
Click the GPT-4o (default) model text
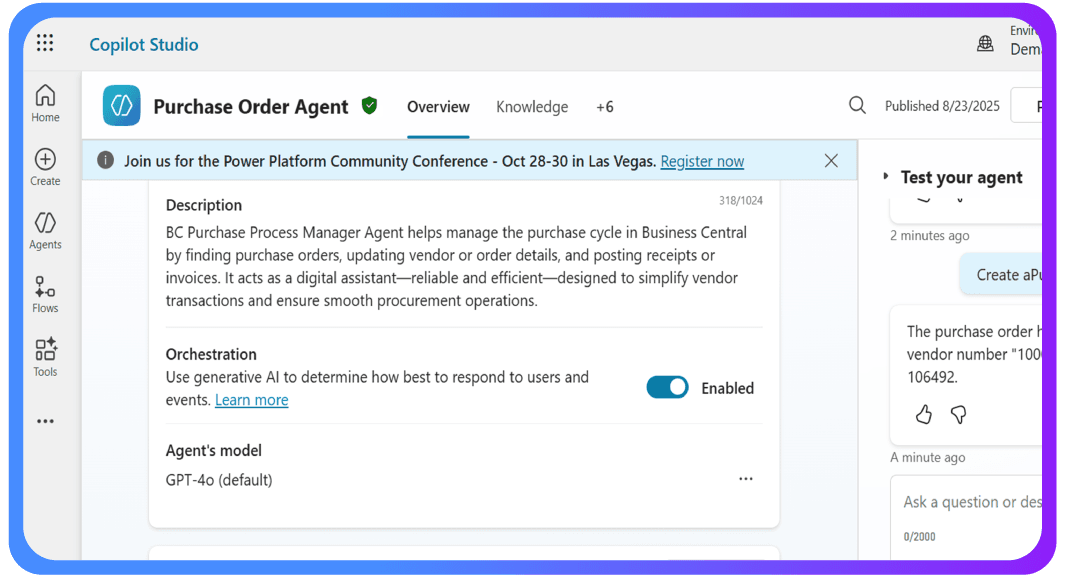pos(219,480)
